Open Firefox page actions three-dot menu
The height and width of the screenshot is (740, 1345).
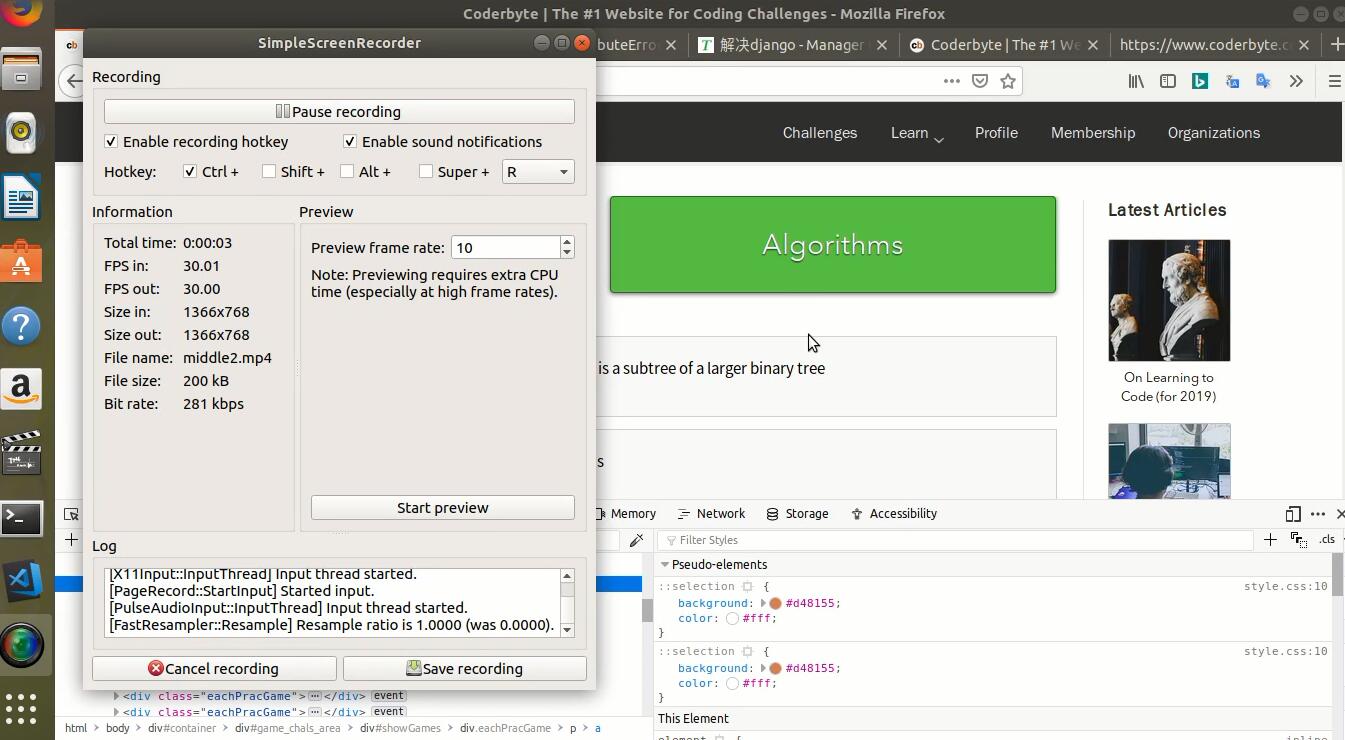[x=952, y=81]
